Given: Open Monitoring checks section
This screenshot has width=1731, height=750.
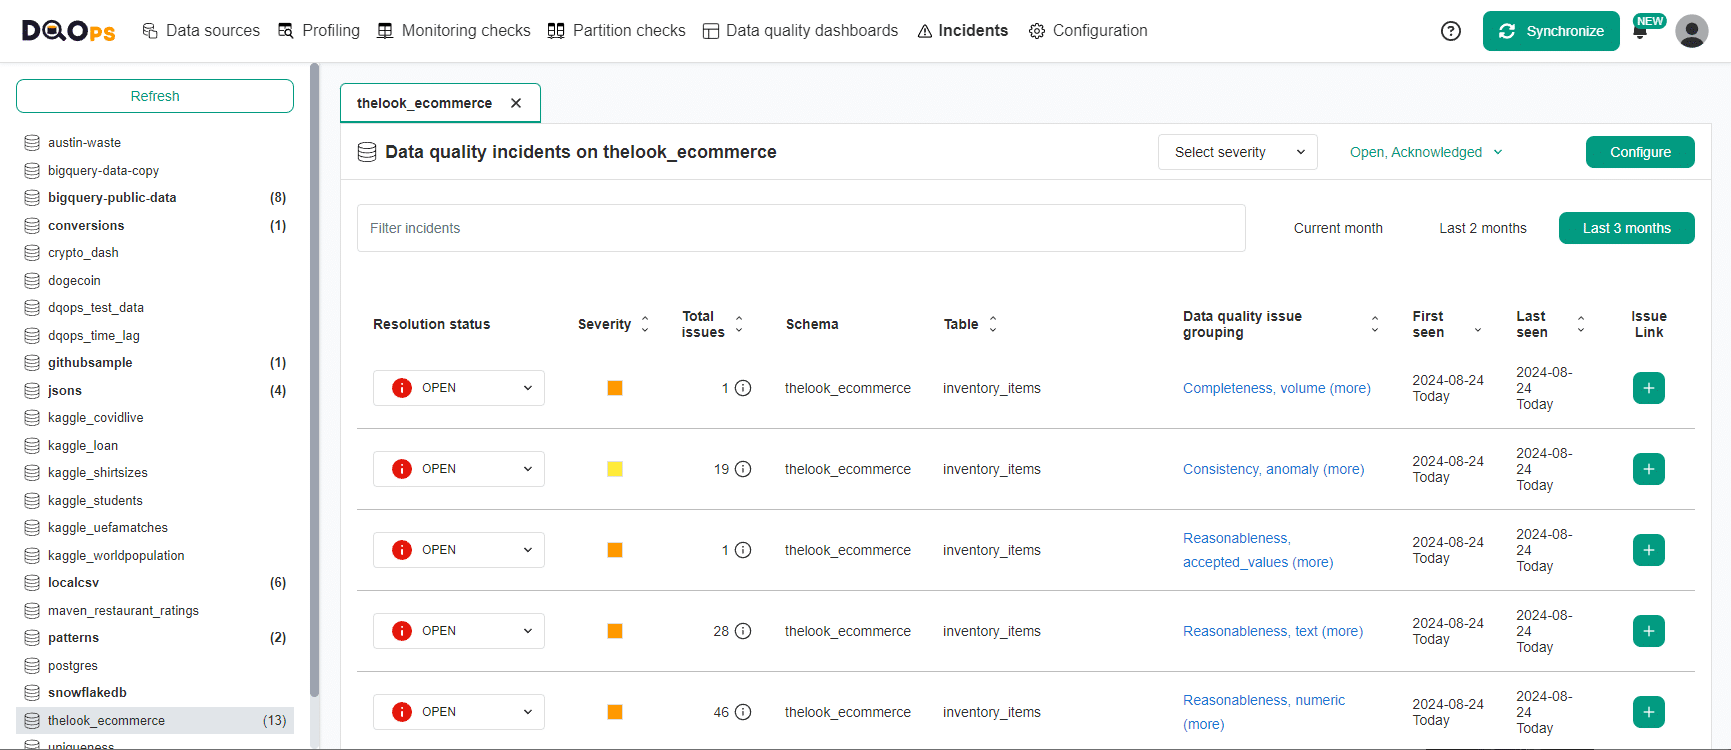Looking at the screenshot, I should pyautogui.click(x=454, y=31).
